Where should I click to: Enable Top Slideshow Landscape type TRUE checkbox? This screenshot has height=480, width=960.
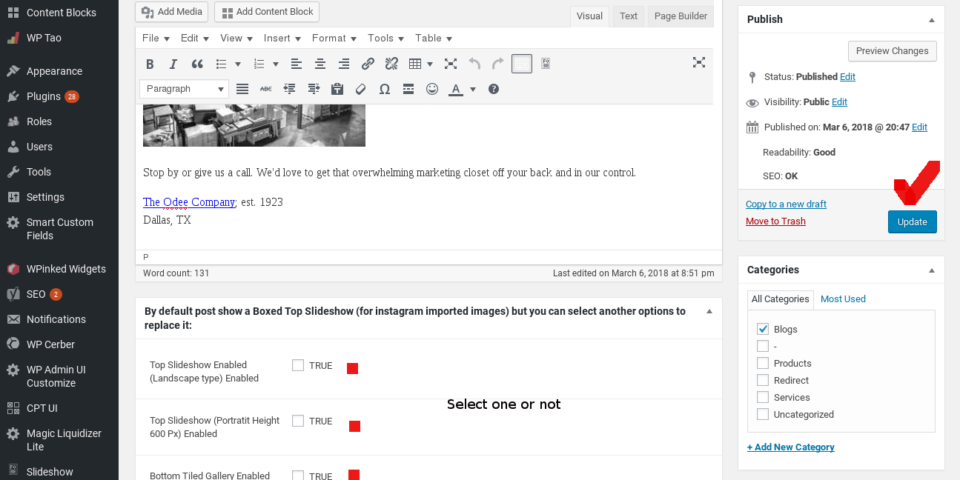(298, 365)
